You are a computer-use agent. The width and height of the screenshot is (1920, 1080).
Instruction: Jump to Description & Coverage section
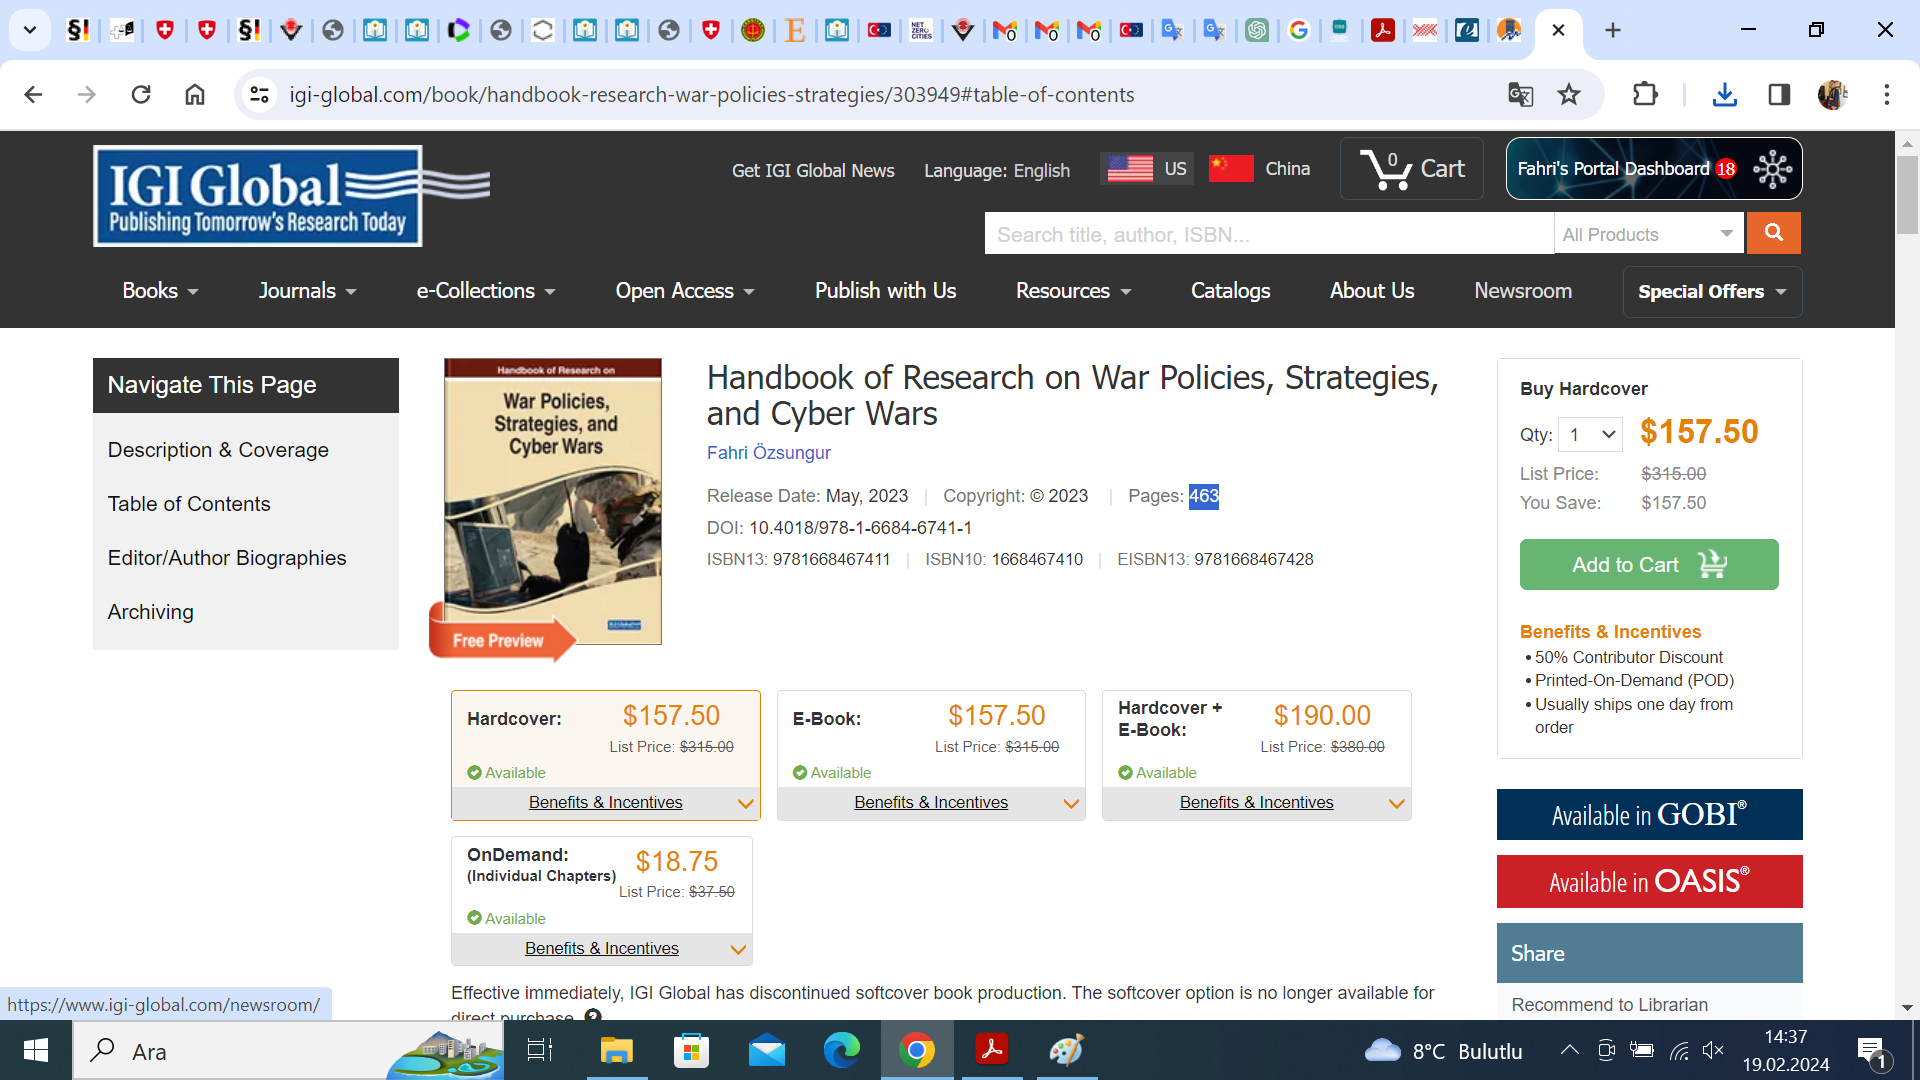pyautogui.click(x=218, y=450)
